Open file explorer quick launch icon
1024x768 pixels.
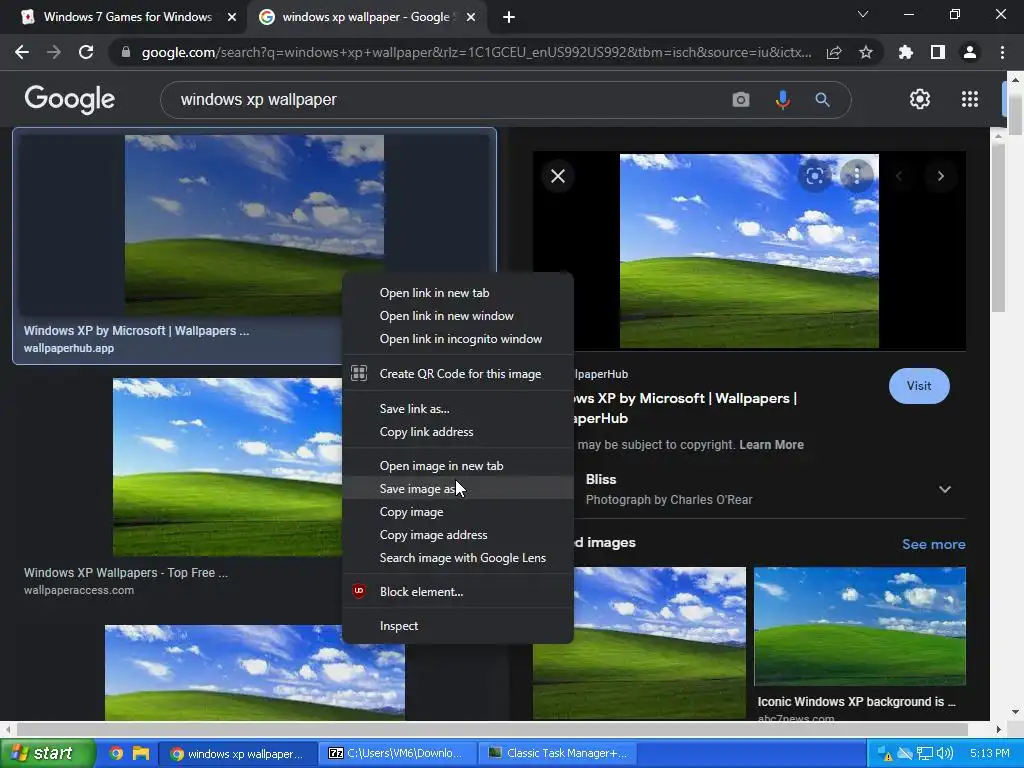pyautogui.click(x=140, y=753)
